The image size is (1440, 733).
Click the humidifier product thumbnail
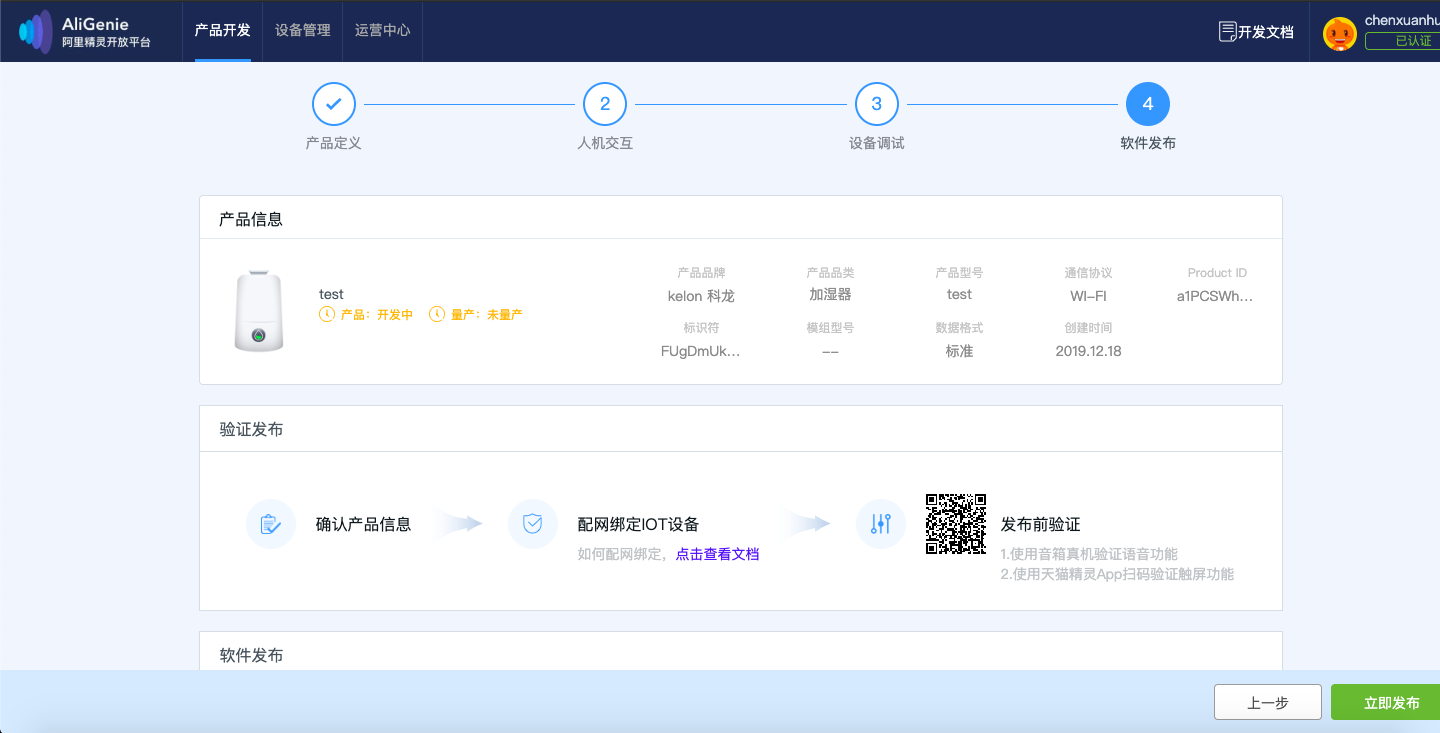[x=259, y=310]
